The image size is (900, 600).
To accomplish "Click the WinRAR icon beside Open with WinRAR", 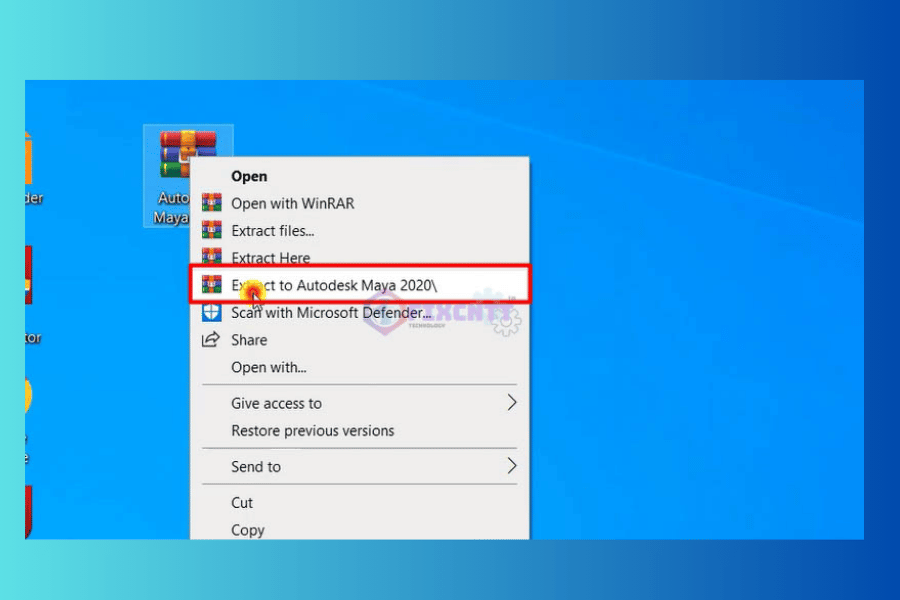I will pos(211,203).
